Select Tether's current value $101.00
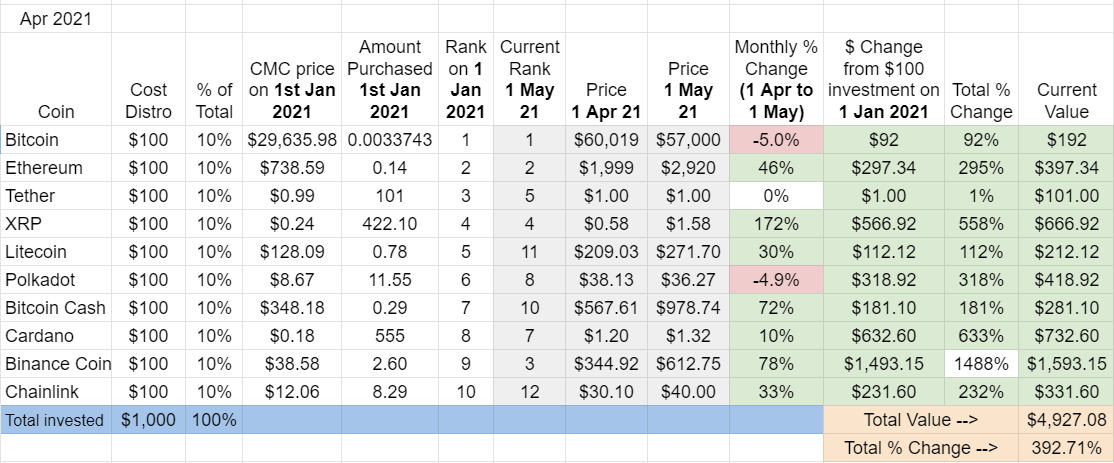The width and height of the screenshot is (1114, 463). [1066, 196]
